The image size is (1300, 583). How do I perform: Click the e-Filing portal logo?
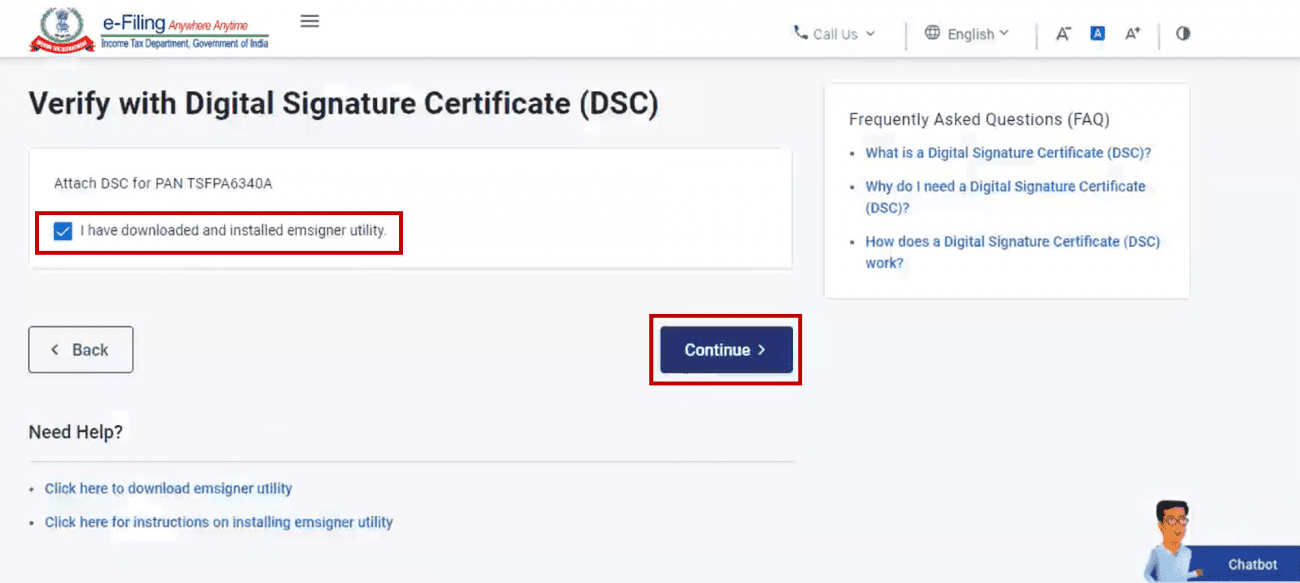[x=150, y=30]
